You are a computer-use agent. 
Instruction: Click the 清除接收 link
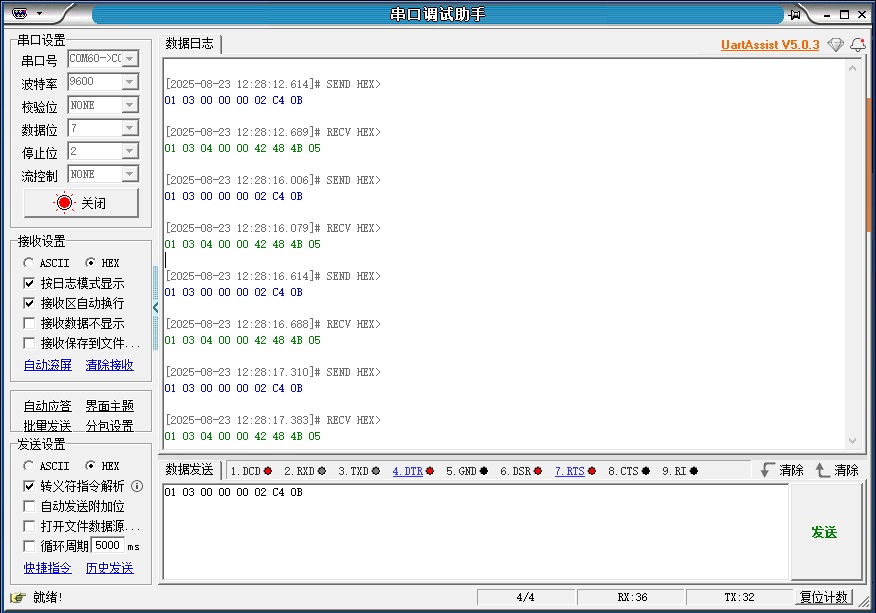(109, 365)
